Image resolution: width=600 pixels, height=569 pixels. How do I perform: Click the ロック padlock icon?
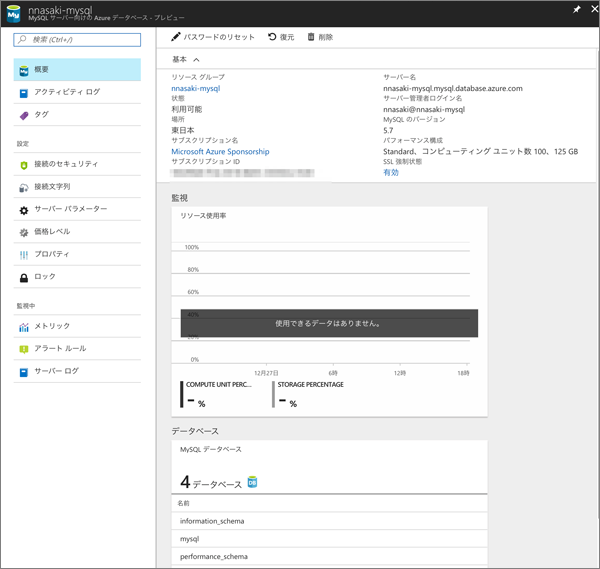(24, 278)
